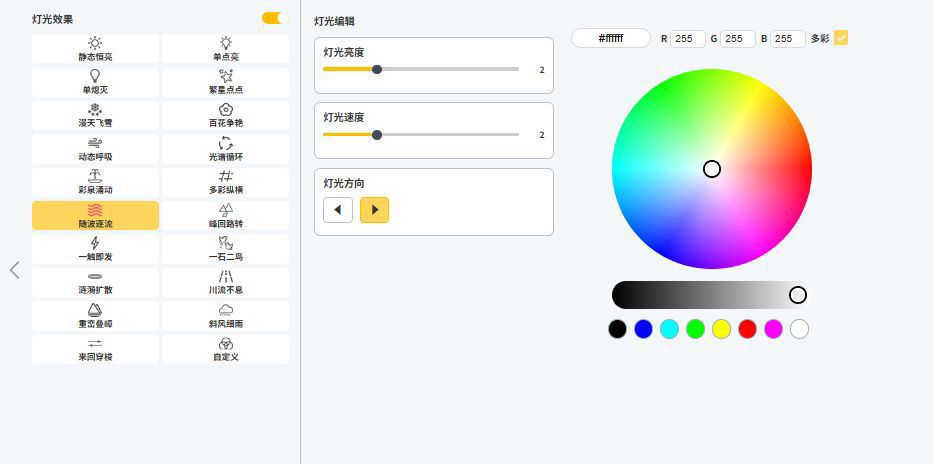933x464 pixels.
Task: Set light direction to right arrow
Action: point(374,210)
